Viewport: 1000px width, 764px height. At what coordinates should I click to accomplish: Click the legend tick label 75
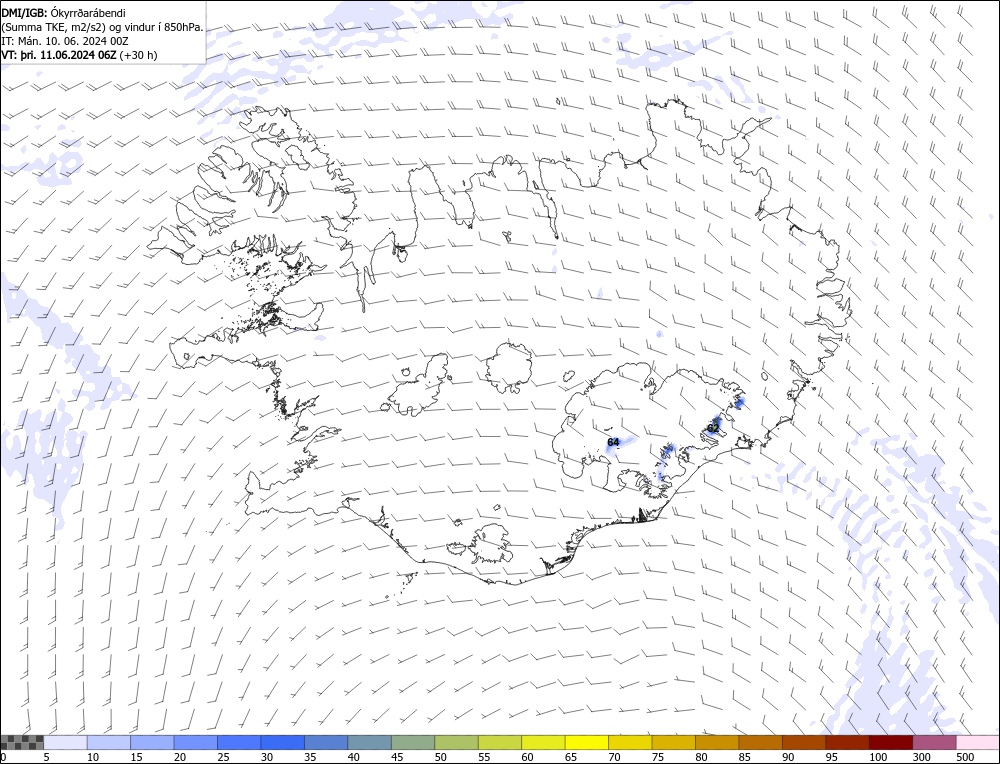[657, 757]
